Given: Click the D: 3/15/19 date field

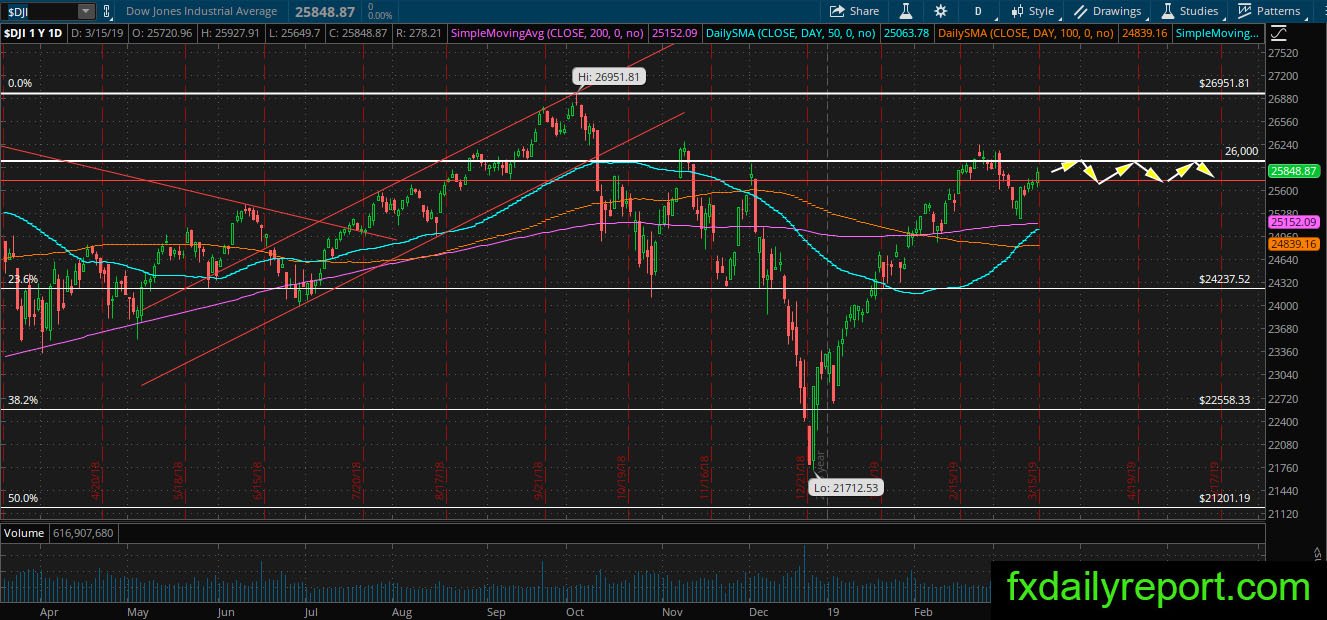Looking at the screenshot, I should 100,33.
